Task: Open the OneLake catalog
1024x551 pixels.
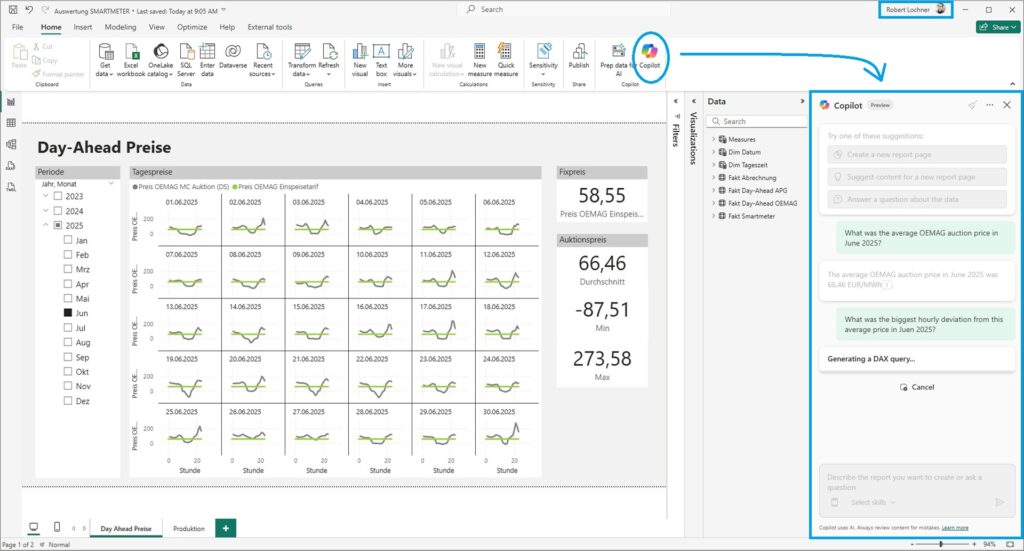Action: (161, 59)
